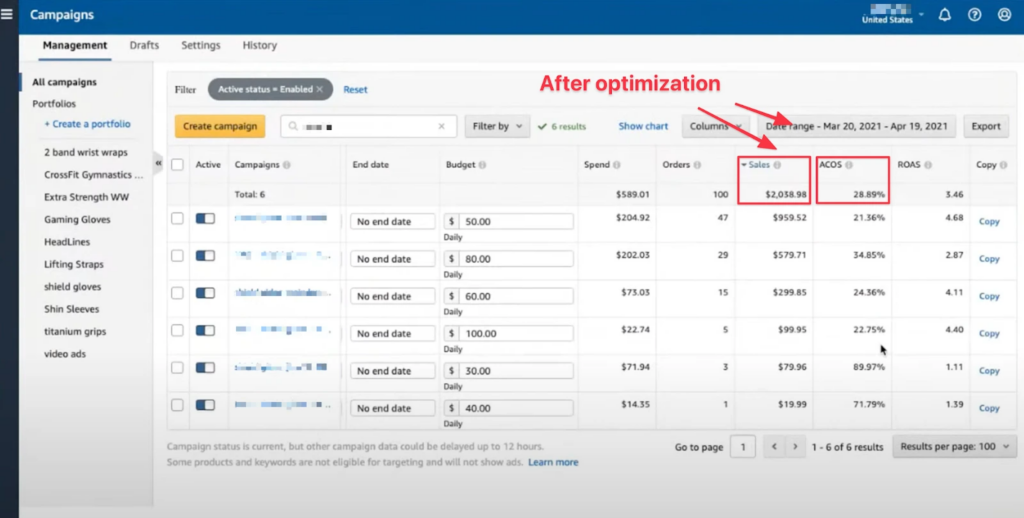
Task: Open the Columns dropdown
Action: [716, 126]
